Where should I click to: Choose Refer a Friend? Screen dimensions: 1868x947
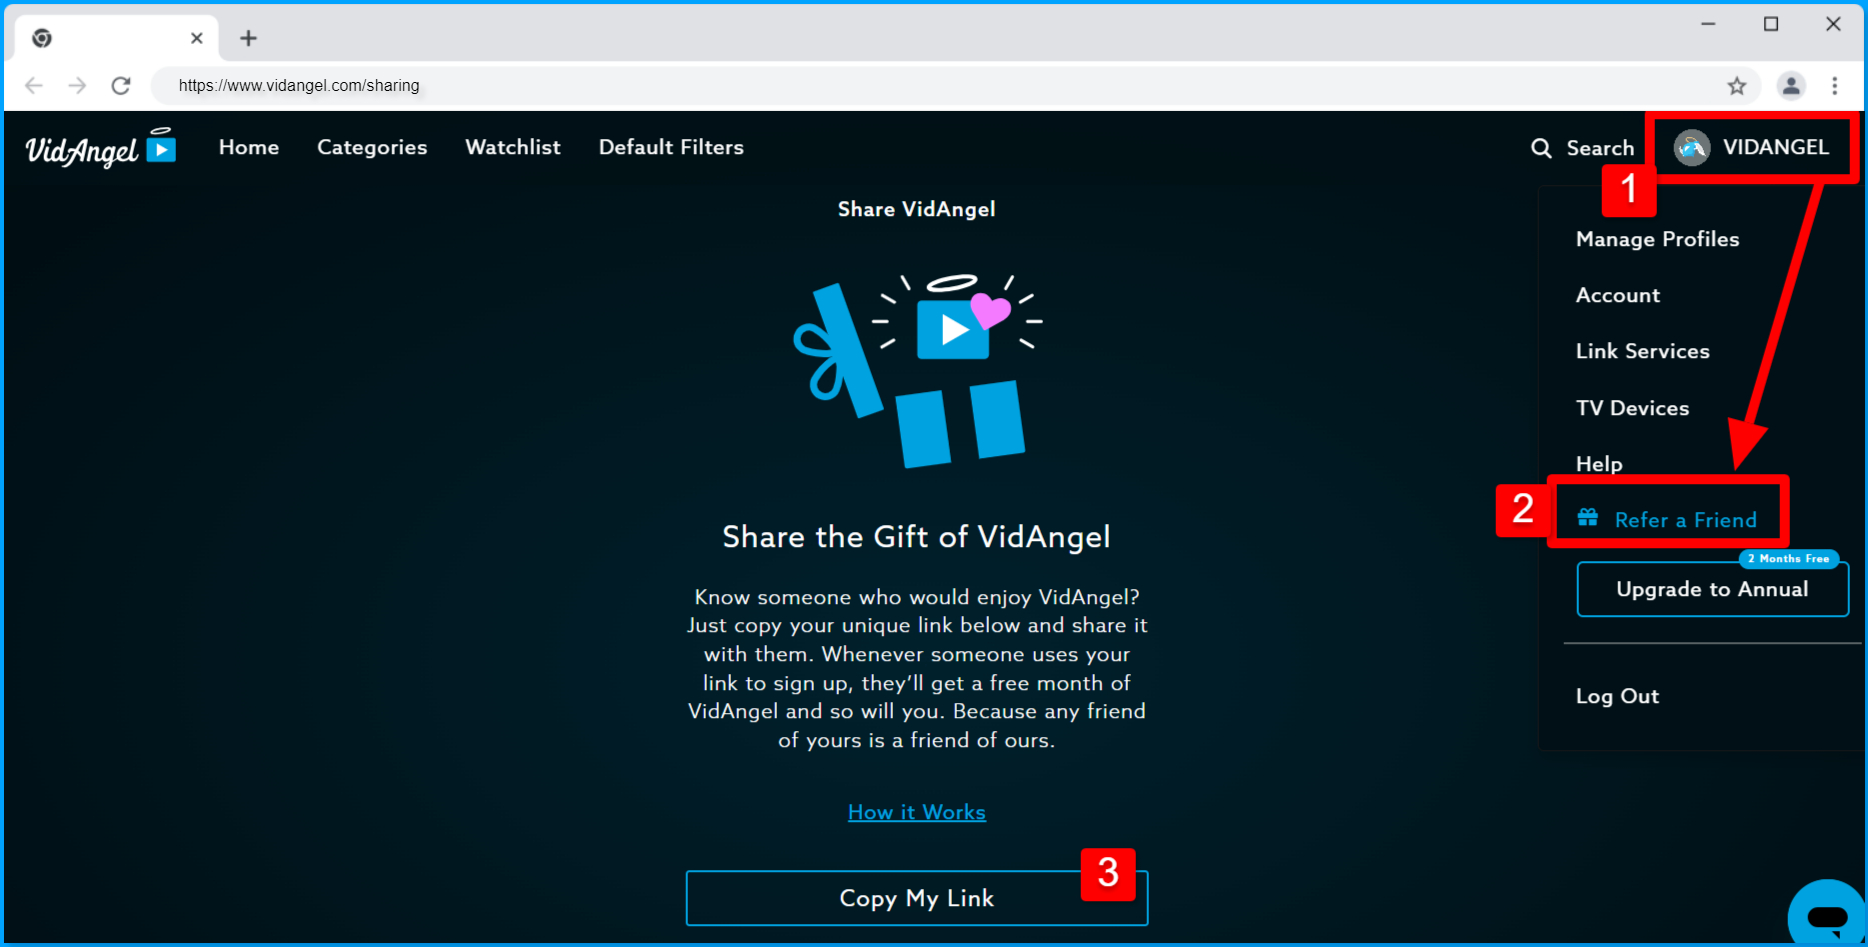(1685, 520)
